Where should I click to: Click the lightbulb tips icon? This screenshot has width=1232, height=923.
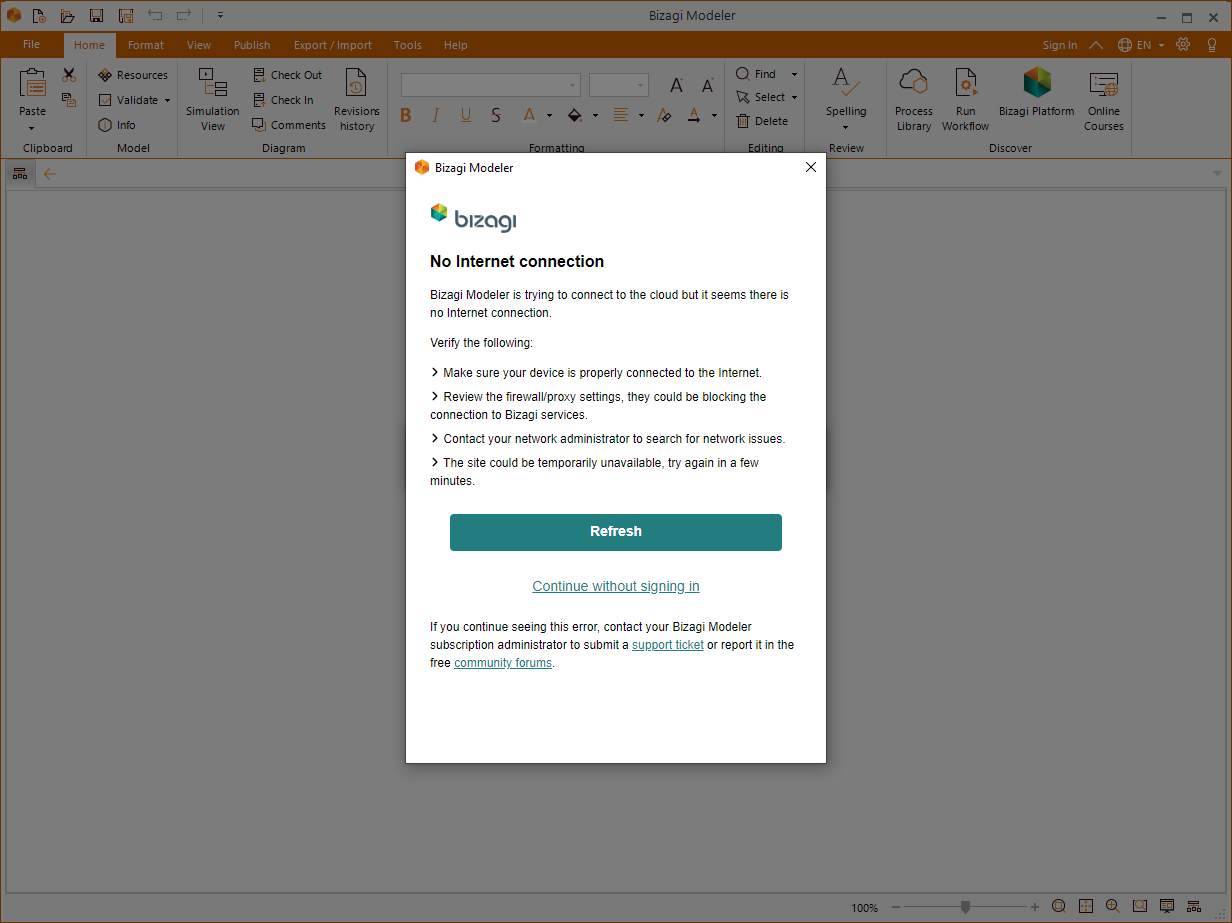[x=1211, y=45]
